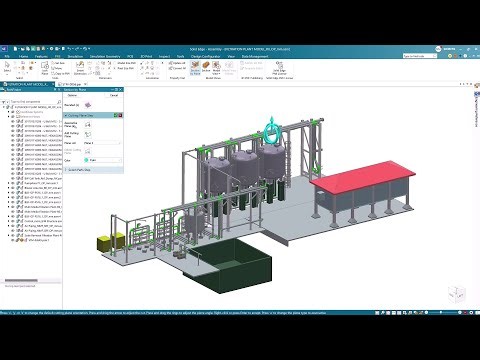Toggle visibility eye for Coordinate Systems
The image size is (480, 360).
pyautogui.click(x=13, y=112)
